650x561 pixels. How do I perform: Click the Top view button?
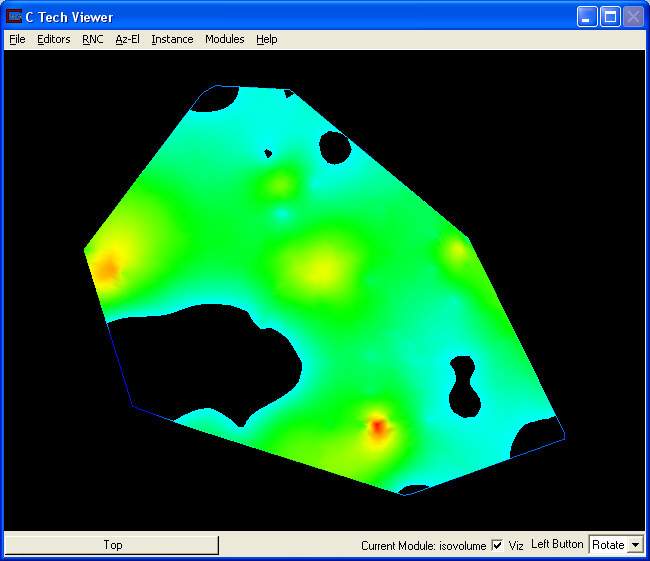pos(112,545)
